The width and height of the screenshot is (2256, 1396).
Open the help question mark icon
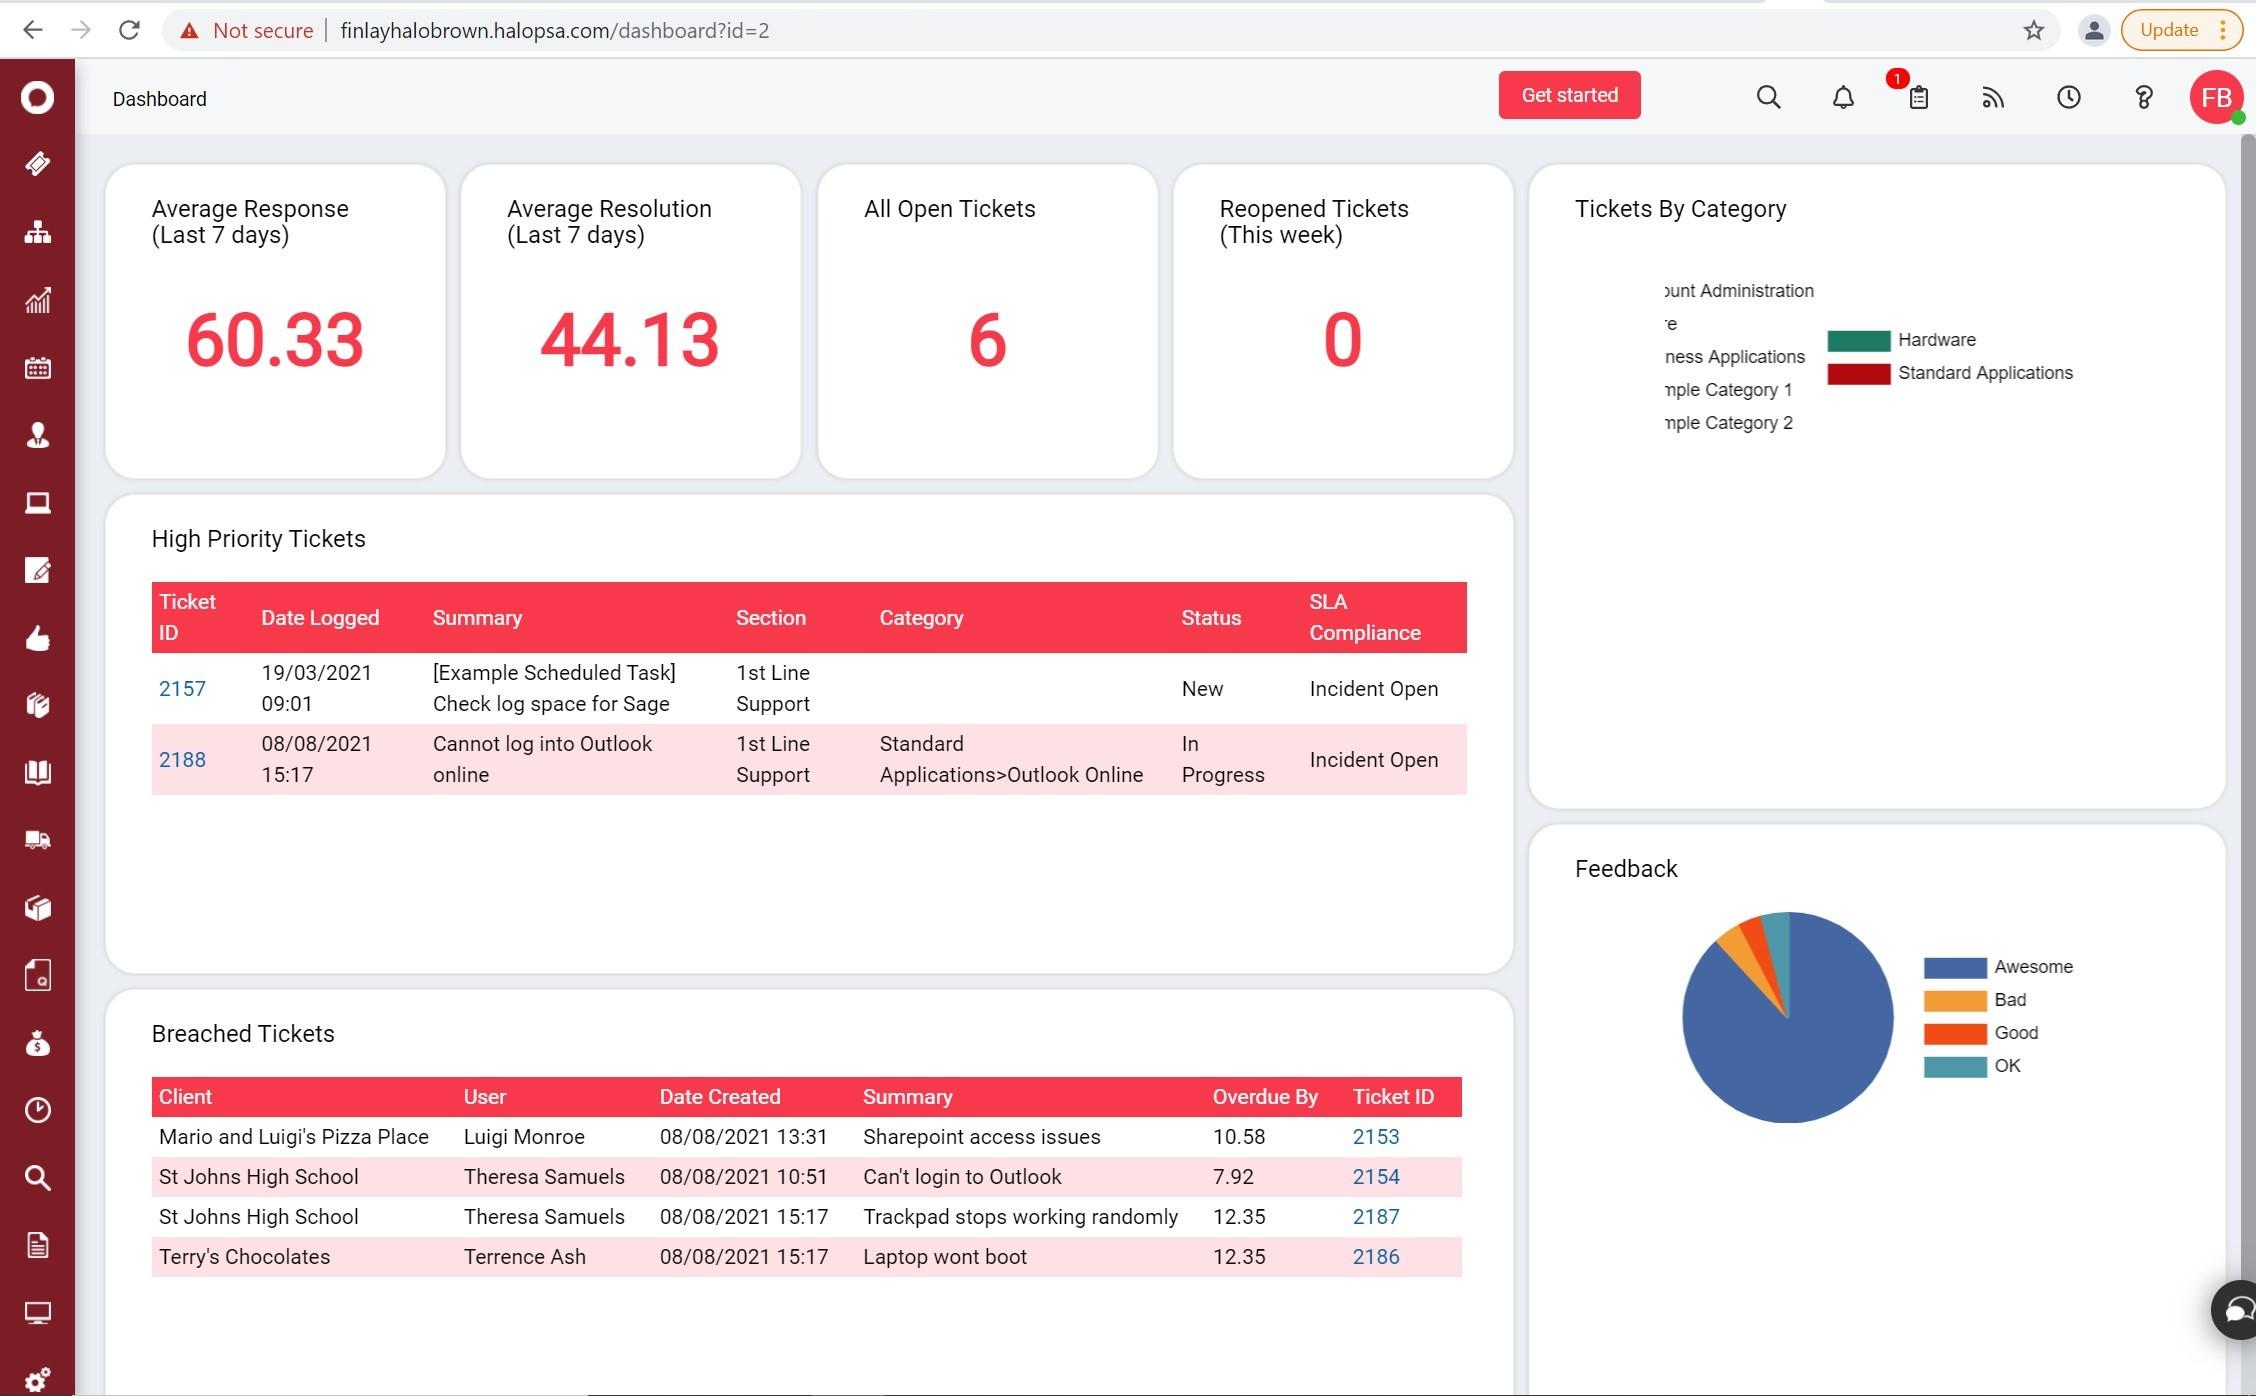tap(2142, 97)
